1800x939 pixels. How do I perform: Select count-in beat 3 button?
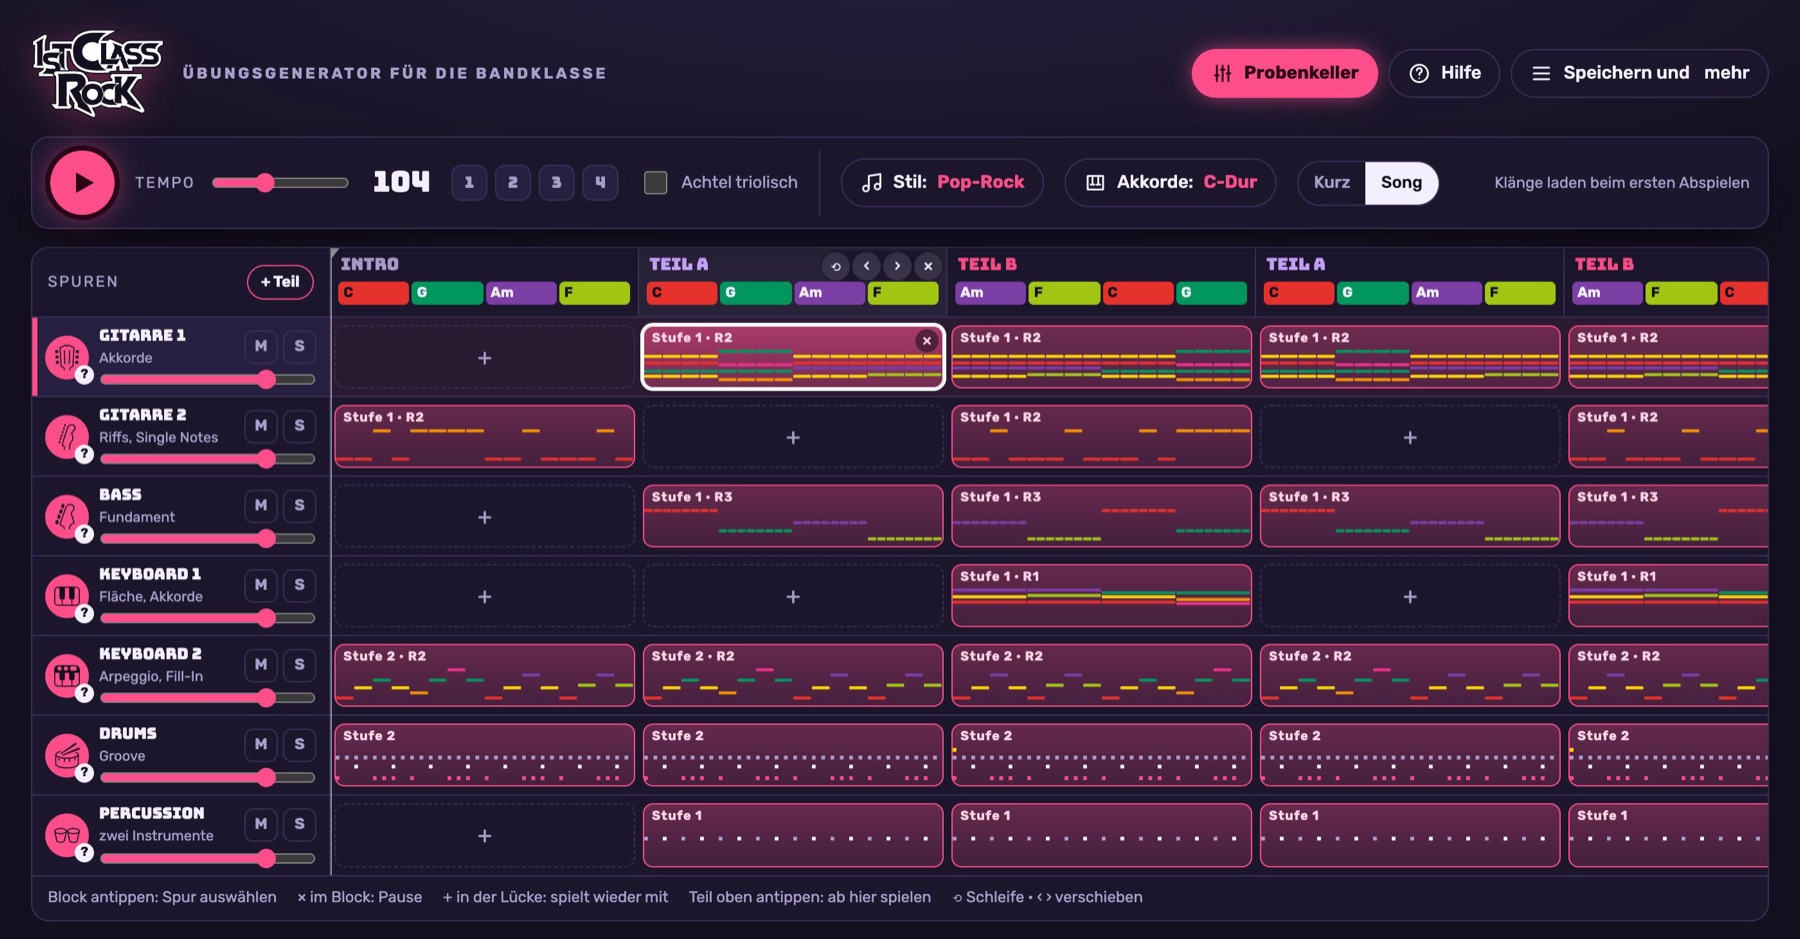(x=557, y=183)
